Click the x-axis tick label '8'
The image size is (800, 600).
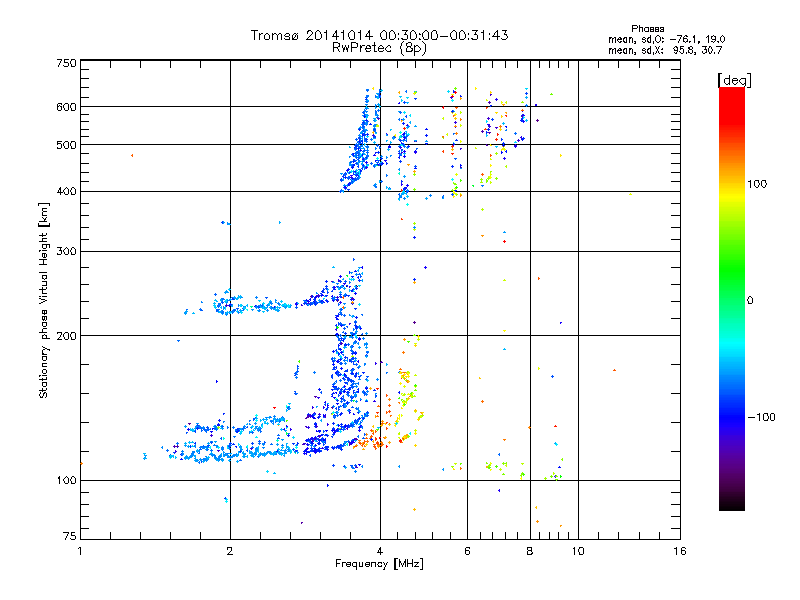point(530,551)
